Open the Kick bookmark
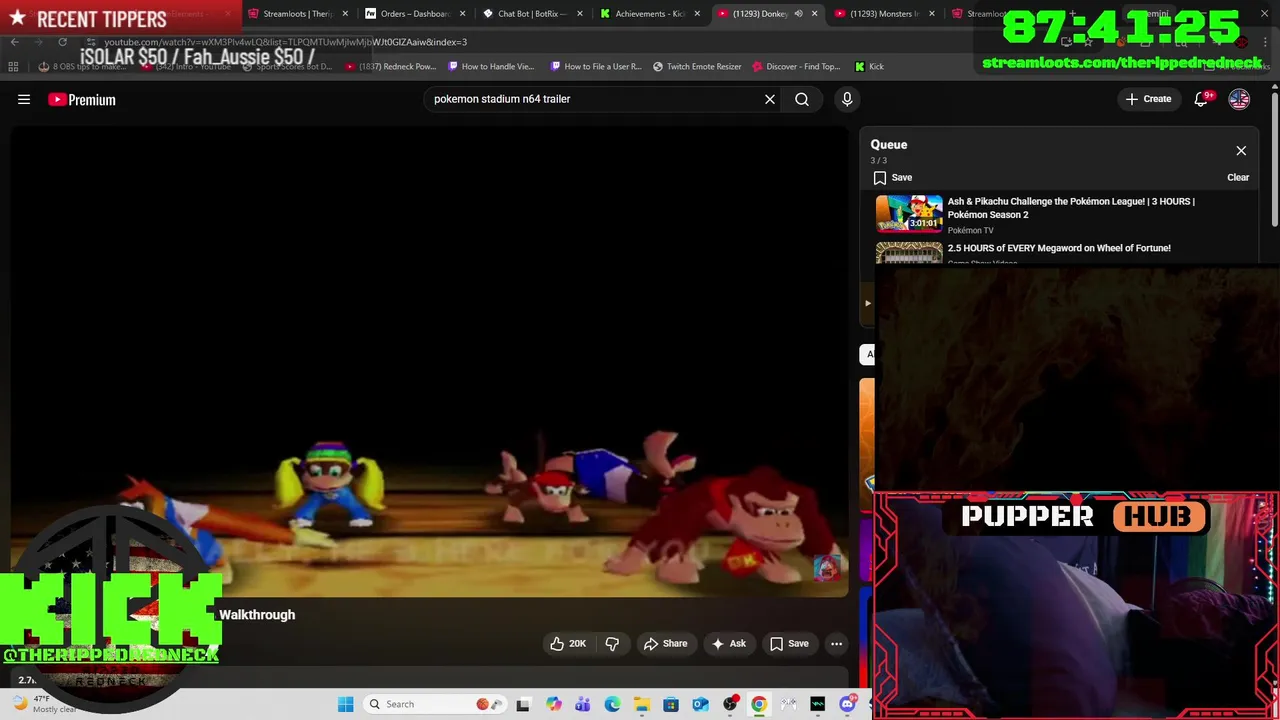 [869, 67]
